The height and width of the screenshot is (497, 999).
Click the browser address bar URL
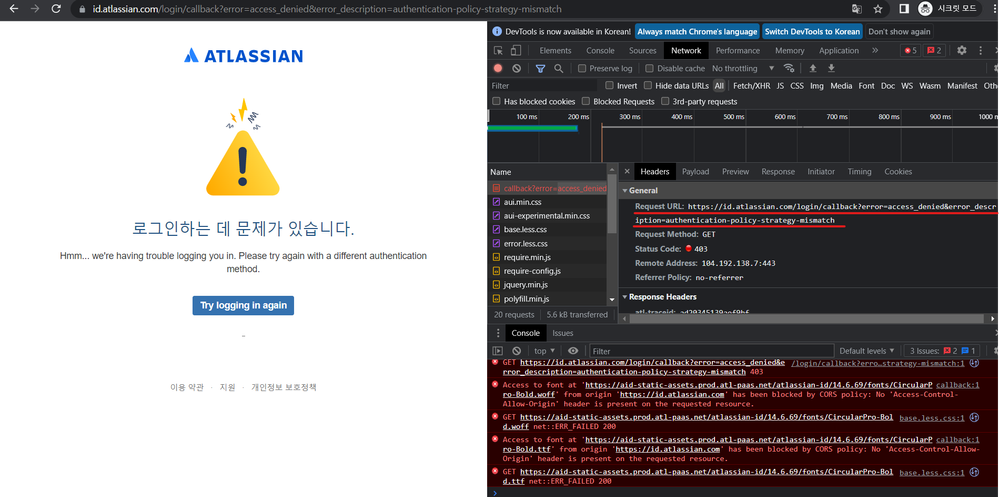point(327,10)
